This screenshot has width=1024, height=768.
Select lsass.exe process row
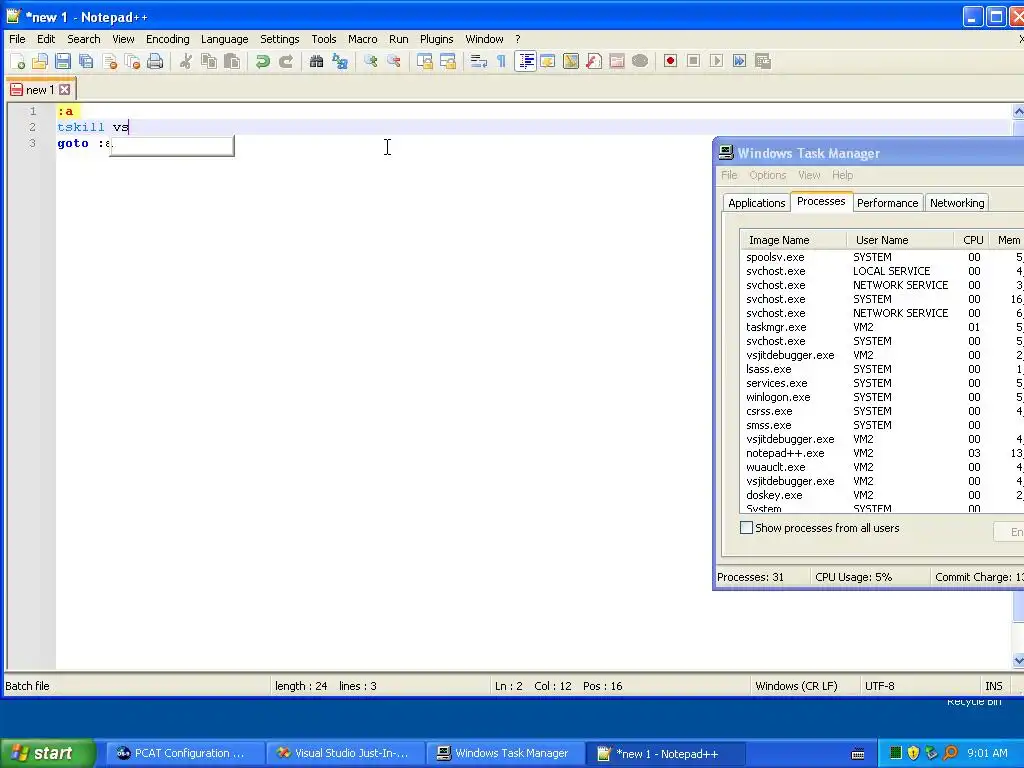pyautogui.click(x=882, y=369)
